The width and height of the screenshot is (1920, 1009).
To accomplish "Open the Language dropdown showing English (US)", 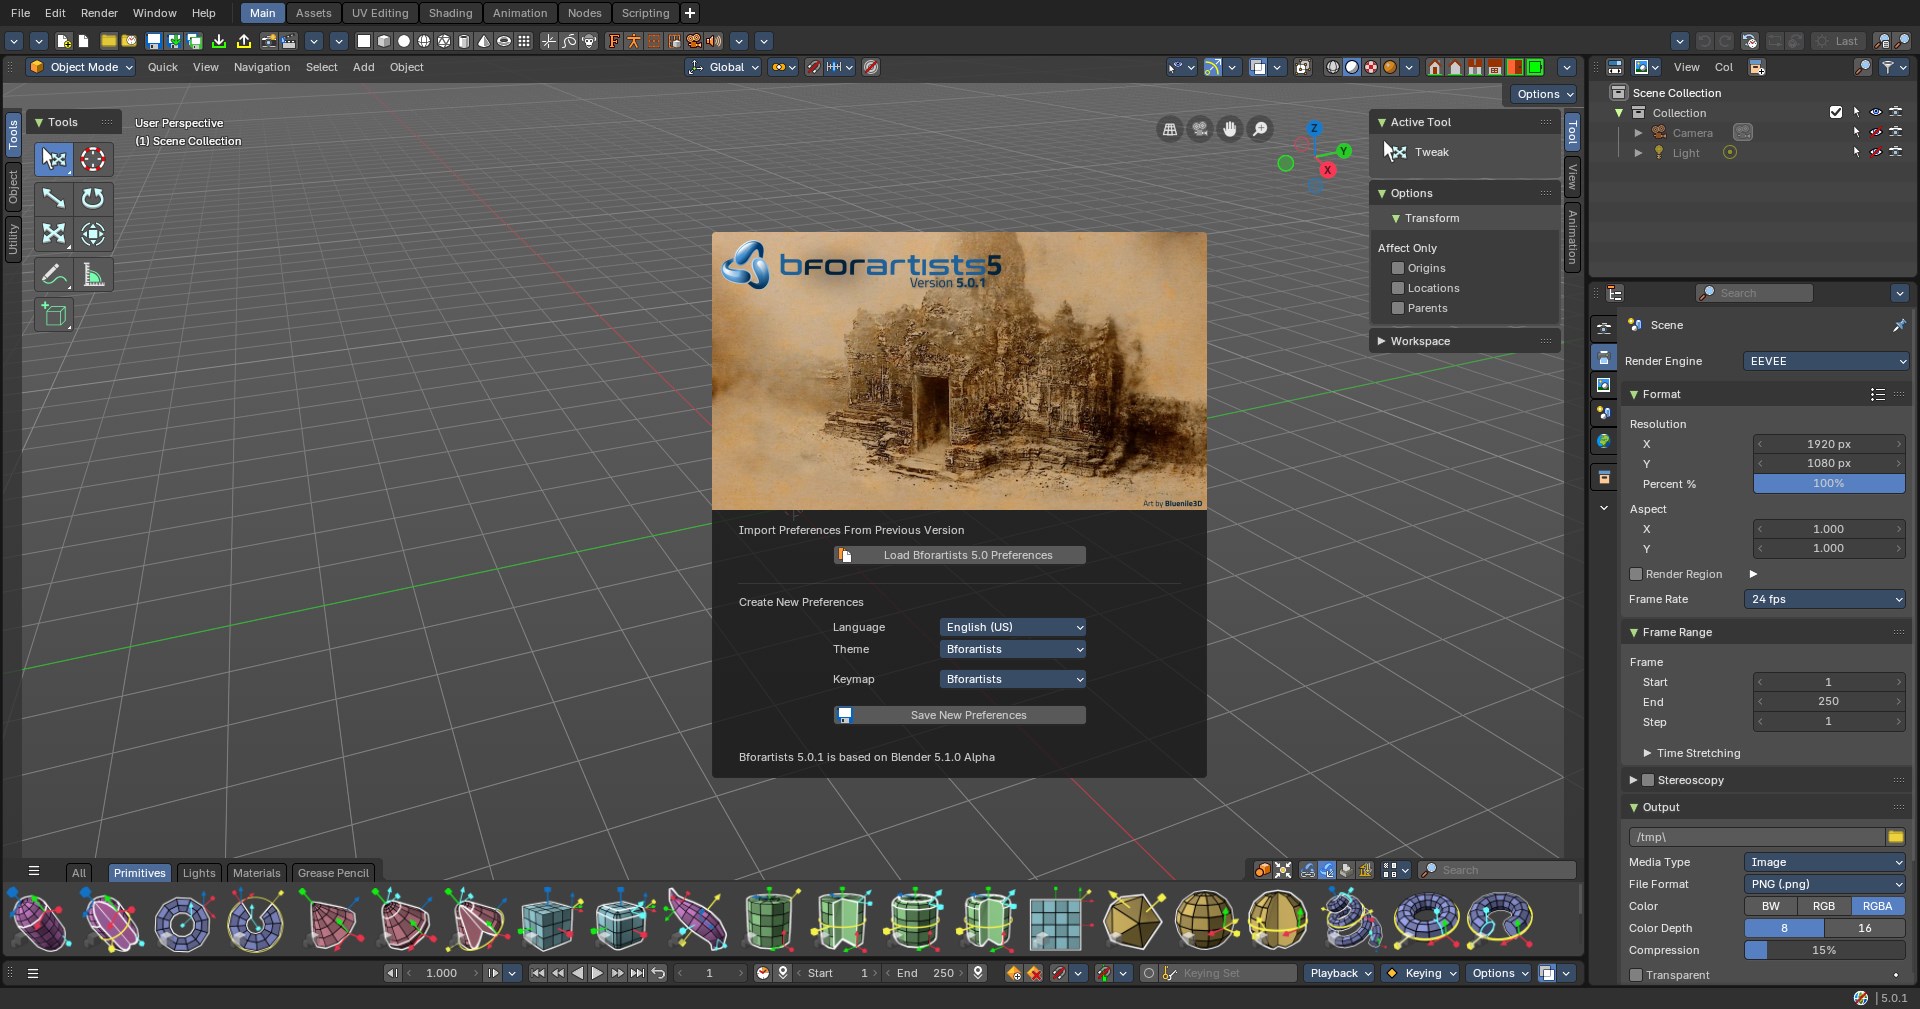I will tap(1012, 627).
